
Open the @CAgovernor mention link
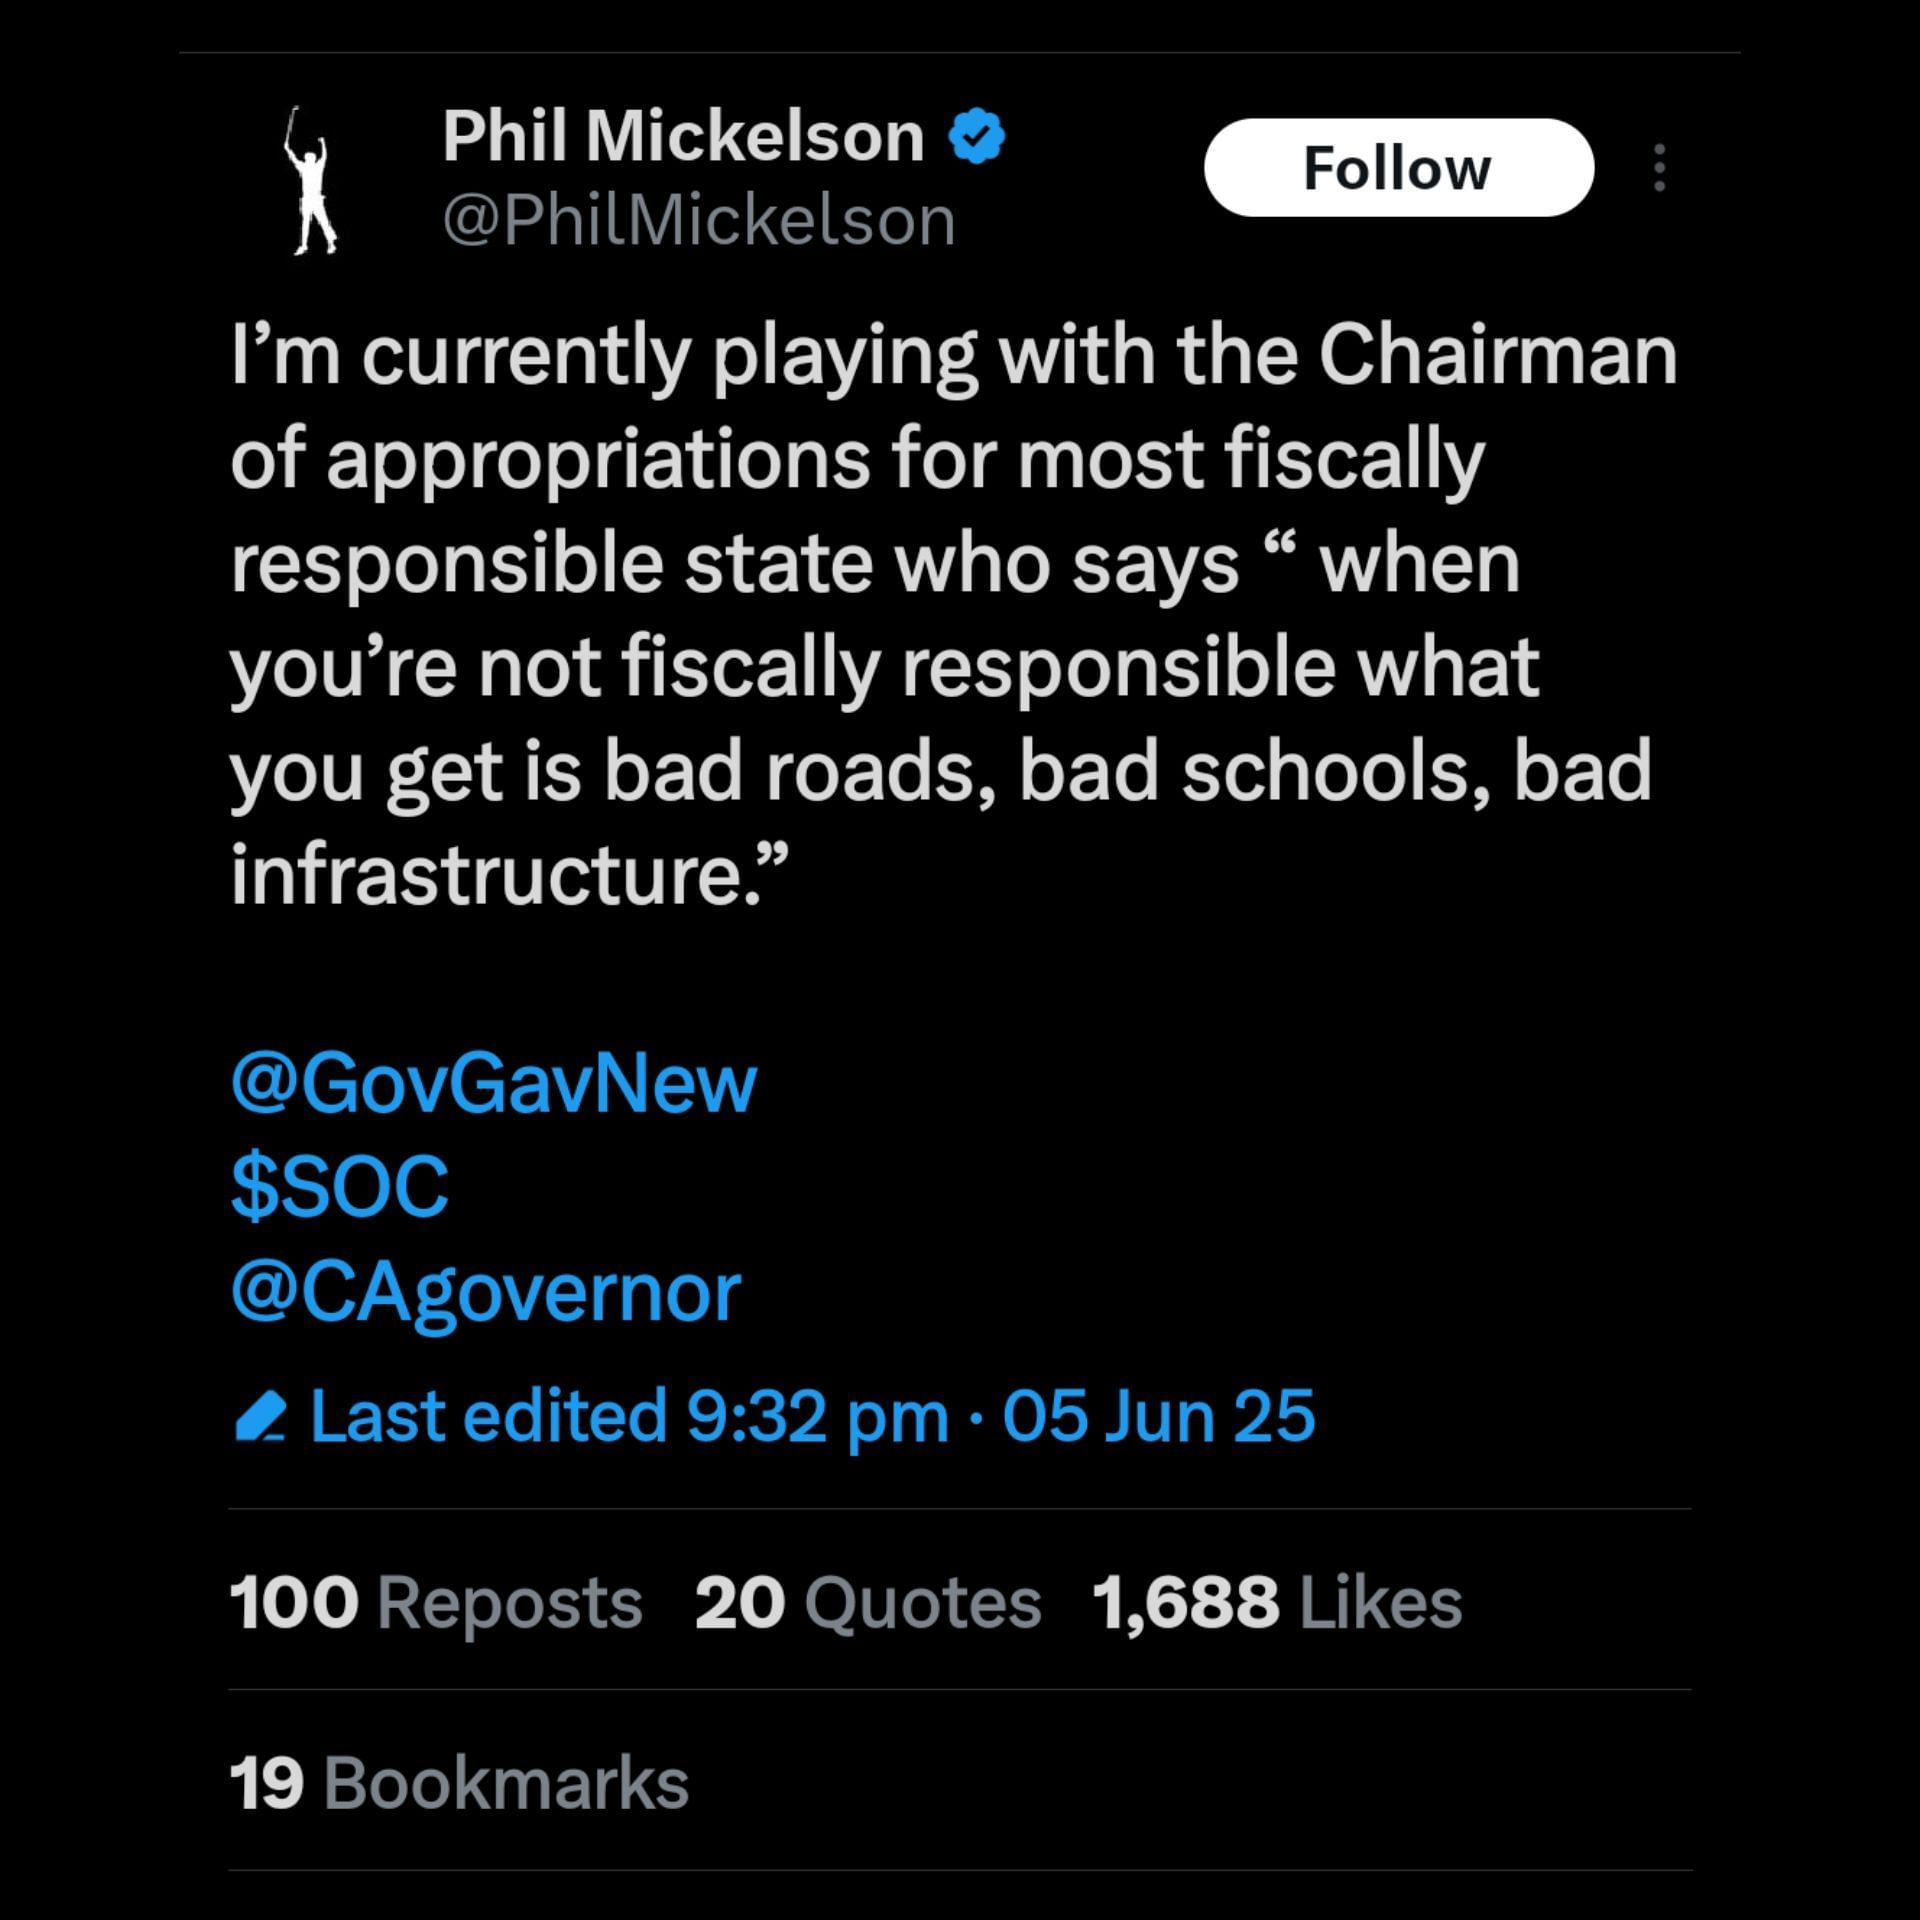[486, 1292]
